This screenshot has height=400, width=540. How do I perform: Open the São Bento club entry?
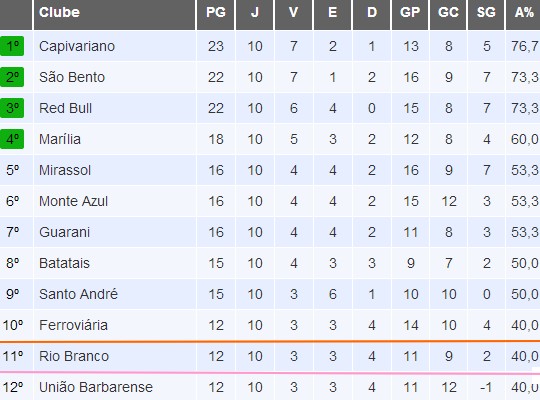tap(72, 77)
